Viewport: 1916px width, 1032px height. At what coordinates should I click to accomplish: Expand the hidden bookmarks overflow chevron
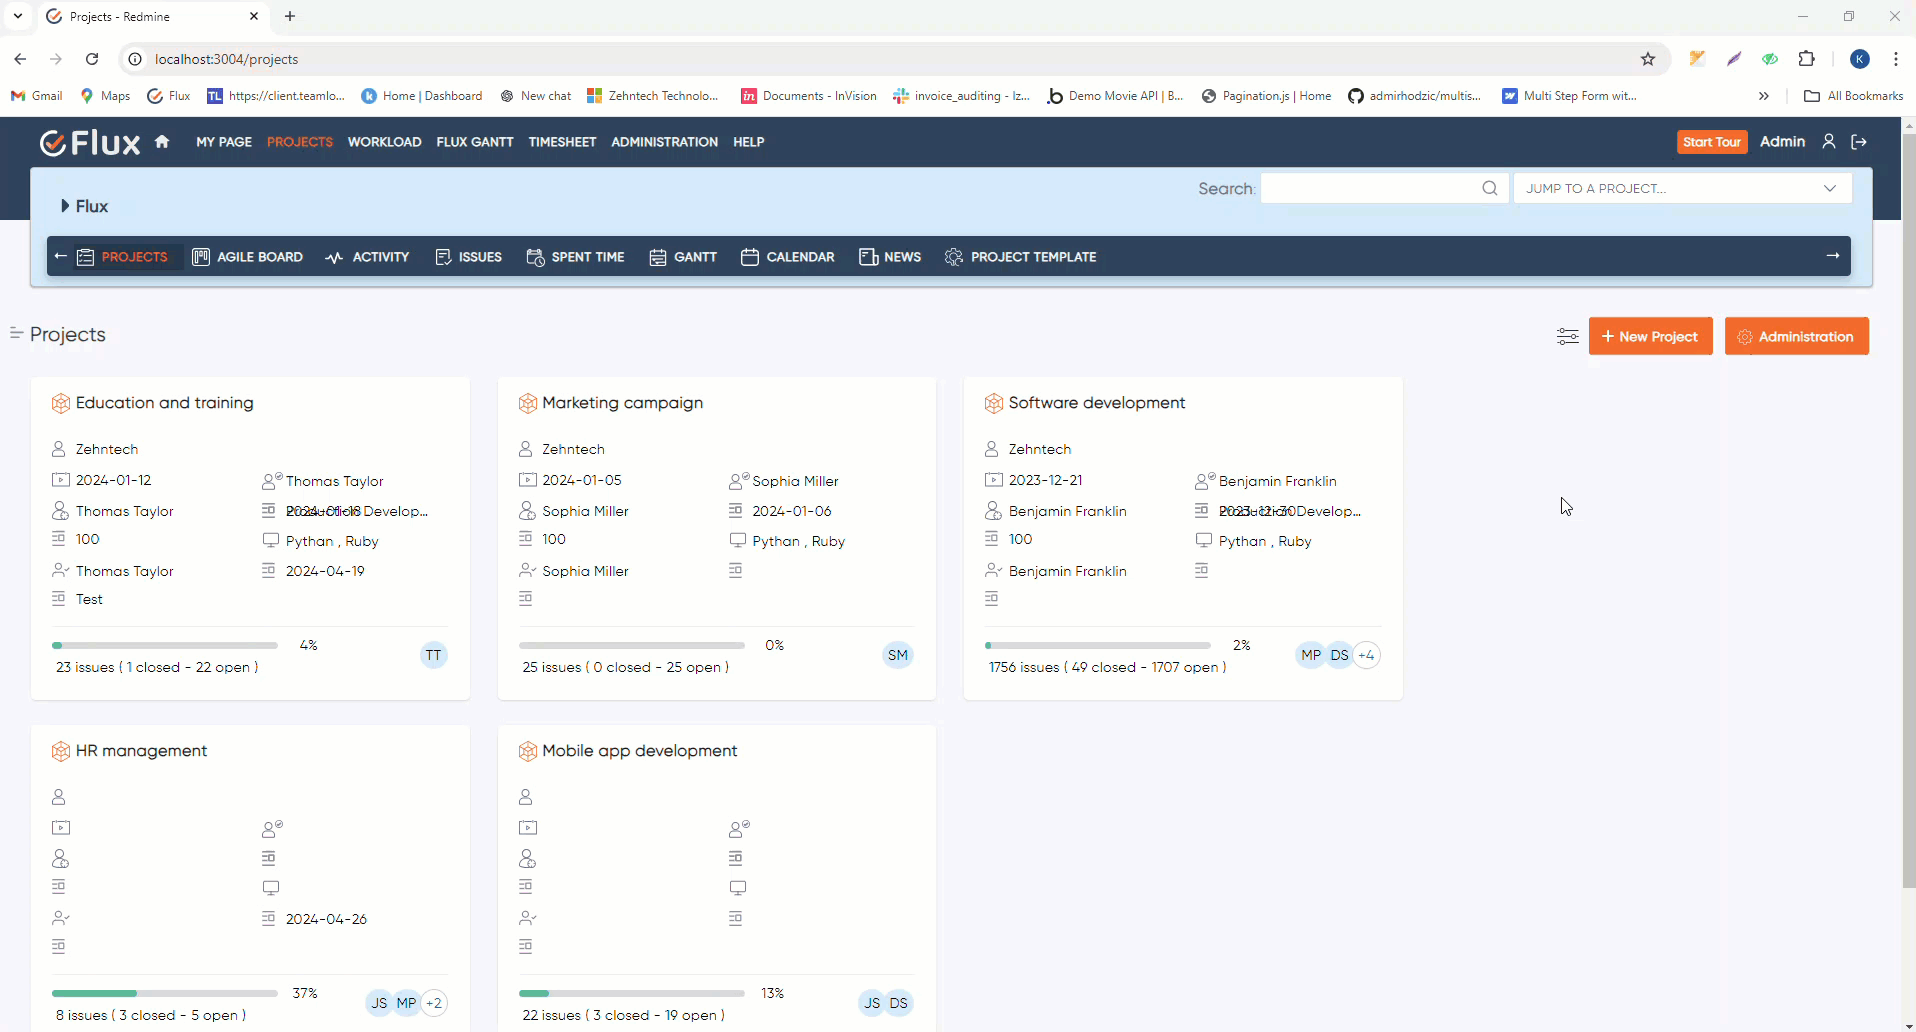tap(1763, 96)
